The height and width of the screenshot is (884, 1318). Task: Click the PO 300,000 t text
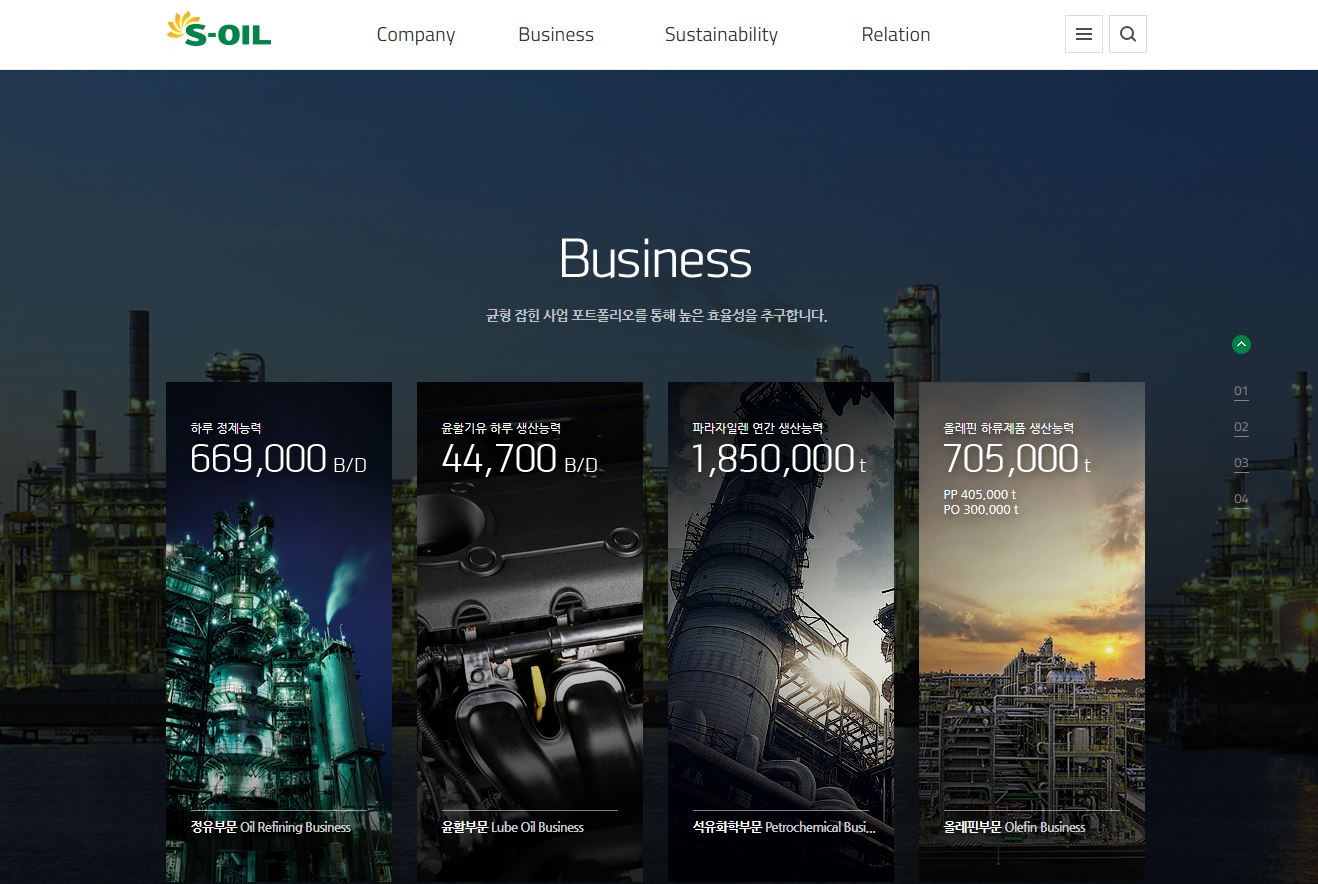[x=981, y=510]
